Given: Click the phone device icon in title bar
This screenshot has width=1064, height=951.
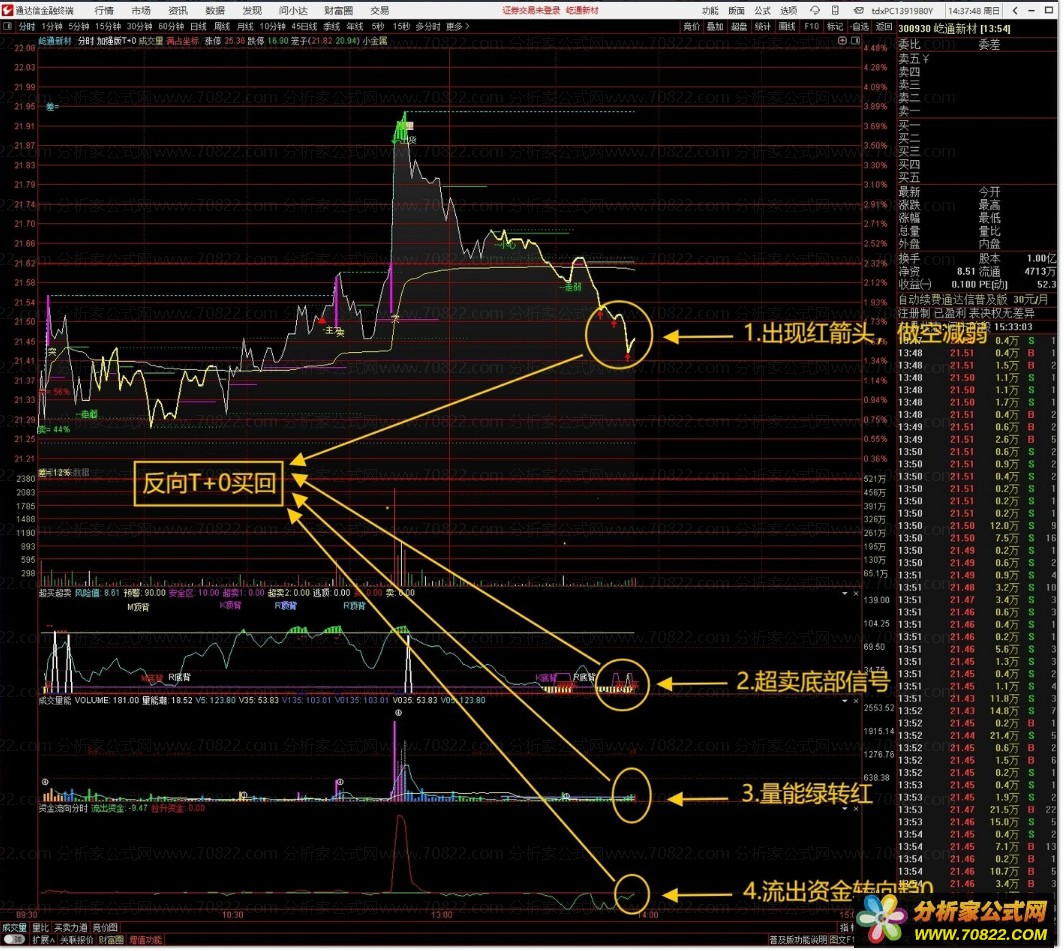Looking at the screenshot, I should pyautogui.click(x=836, y=11).
